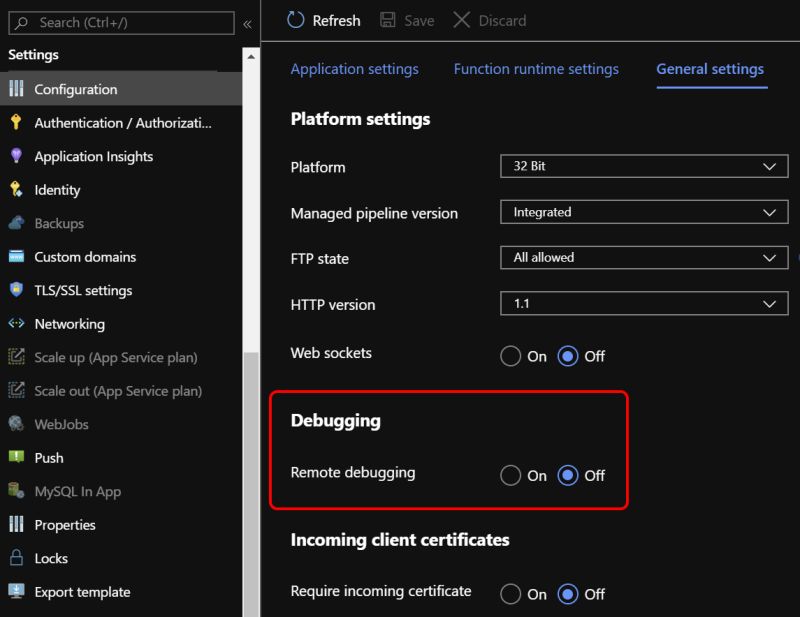The width and height of the screenshot is (800, 617).
Task: Refresh the configuration page
Action: 322,19
